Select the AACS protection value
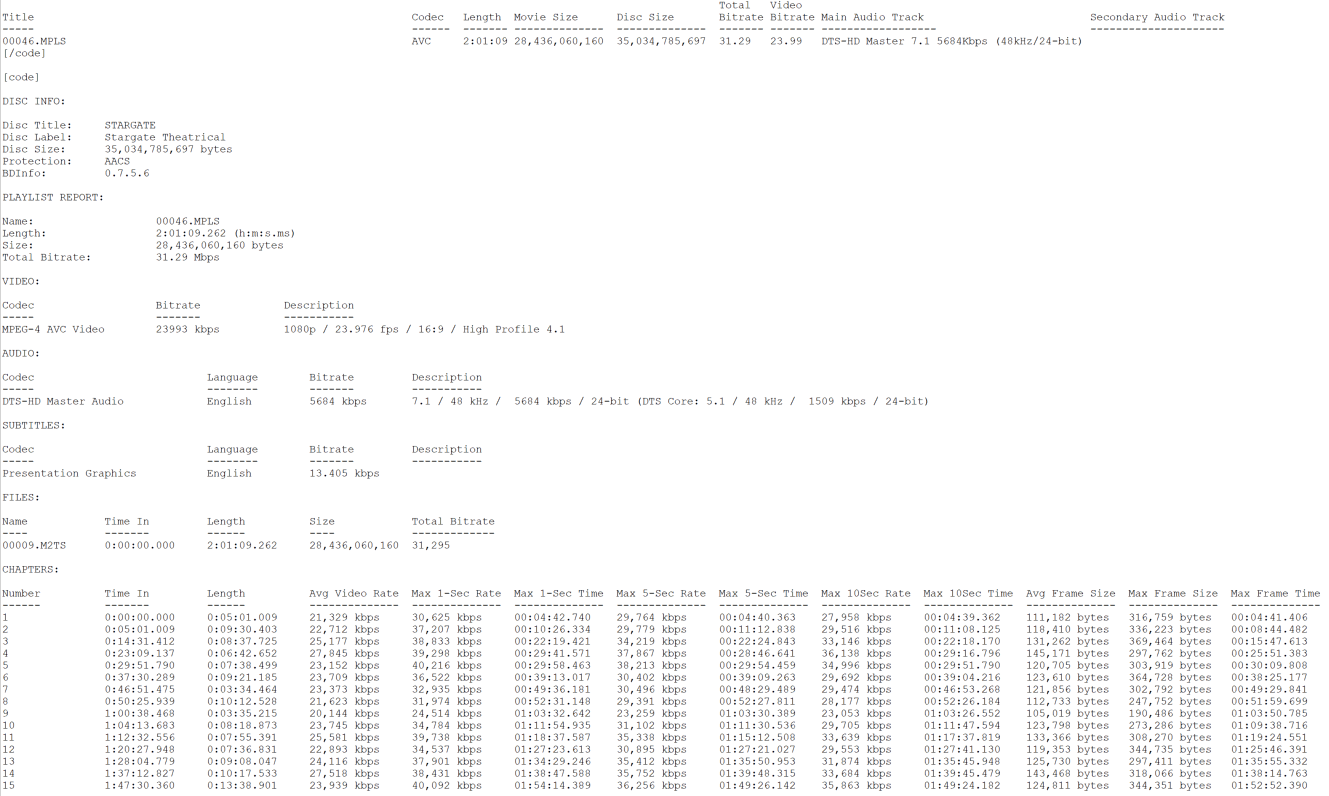The height and width of the screenshot is (796, 1329). coord(117,162)
